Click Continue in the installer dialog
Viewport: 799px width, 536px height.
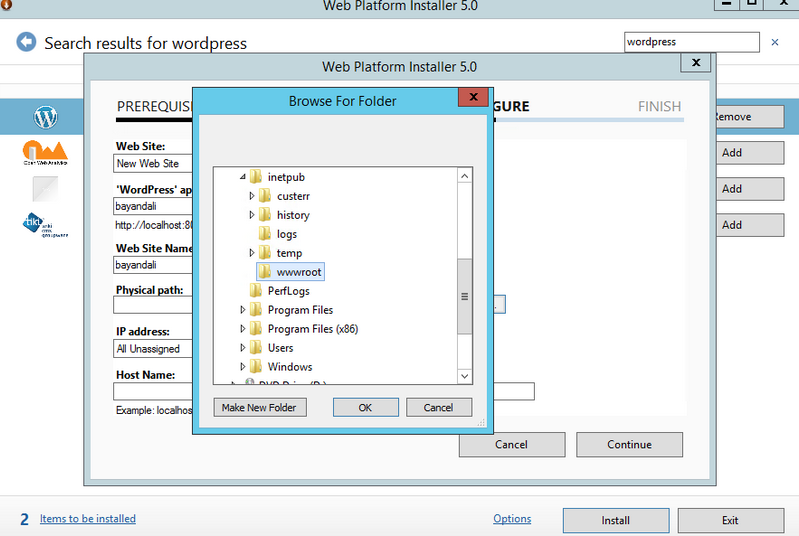point(629,444)
